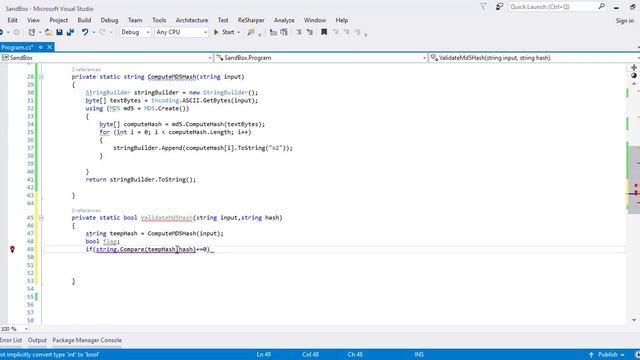Click the 'INS' status bar indicator
Screen dimensions: 640x360
click(419, 355)
